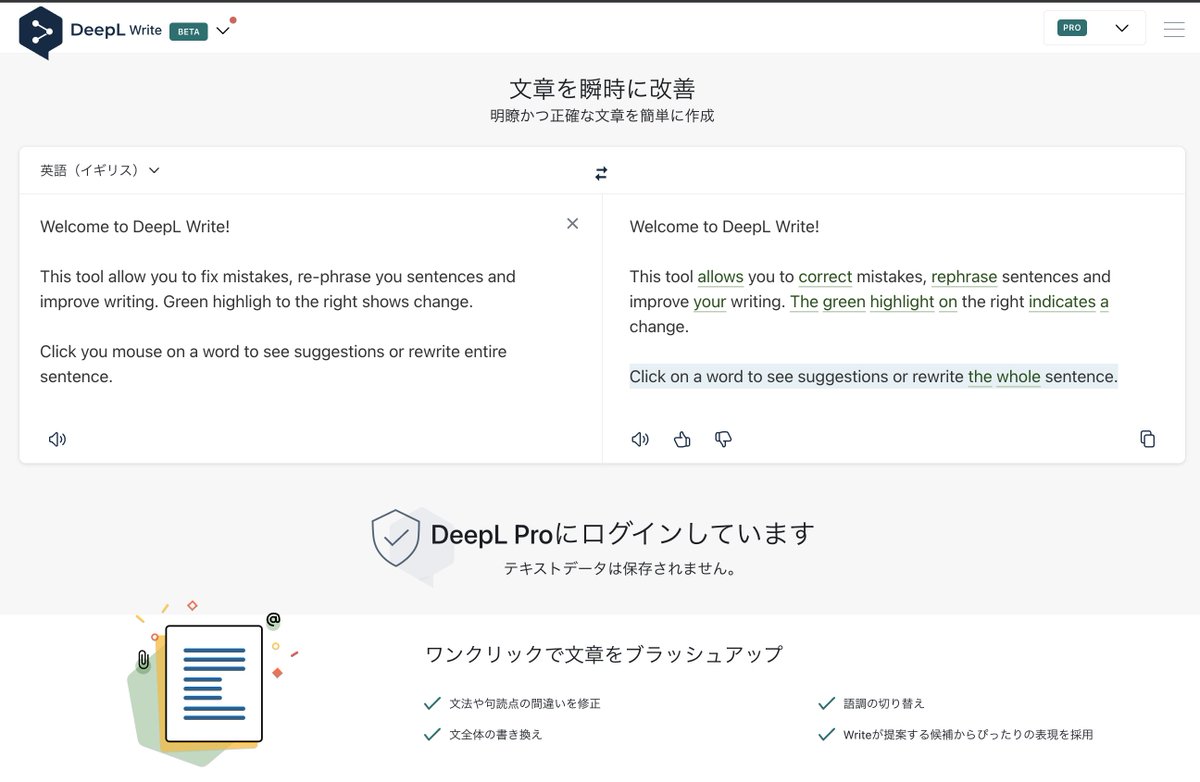Click the ワンクリックで文章をブラッシュアップ heading
1200x782 pixels.
604,655
